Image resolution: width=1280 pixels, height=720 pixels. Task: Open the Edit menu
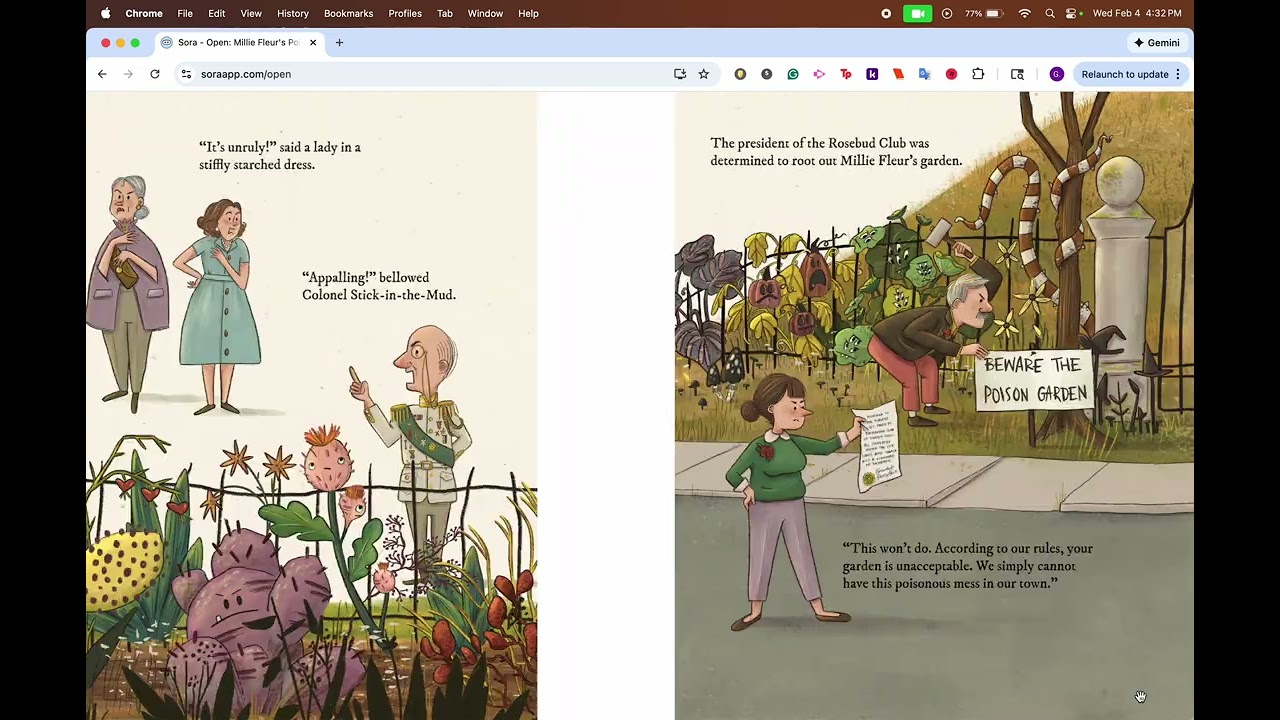tap(217, 14)
